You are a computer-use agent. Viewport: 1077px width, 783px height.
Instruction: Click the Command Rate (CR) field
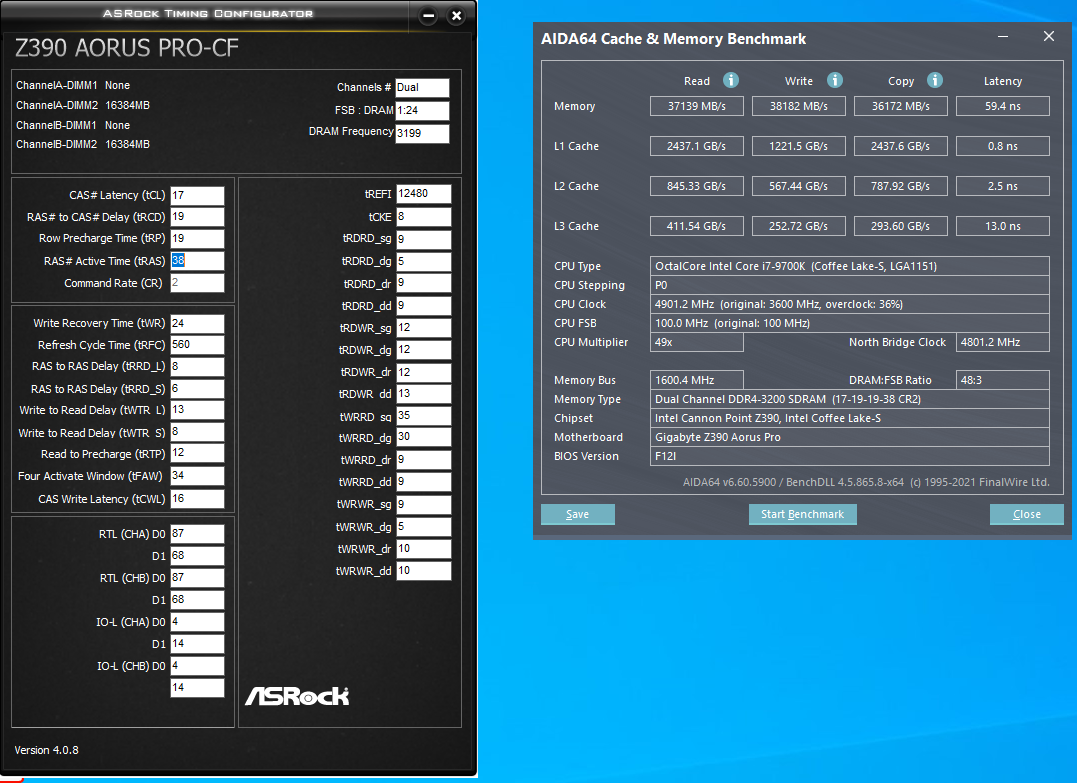(x=197, y=282)
